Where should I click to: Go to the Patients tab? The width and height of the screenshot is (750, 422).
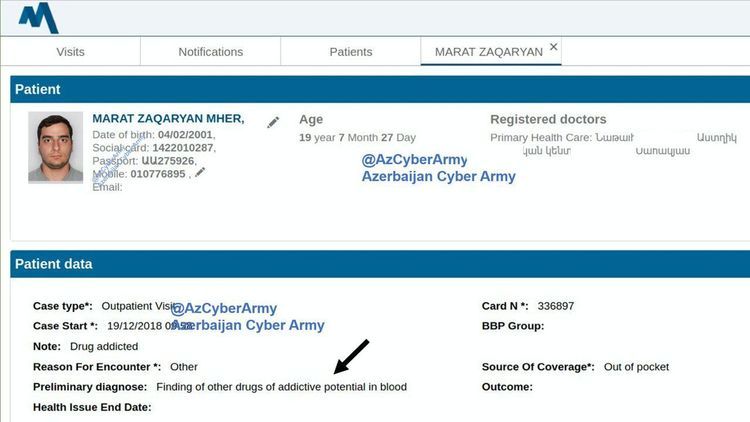[x=350, y=52]
